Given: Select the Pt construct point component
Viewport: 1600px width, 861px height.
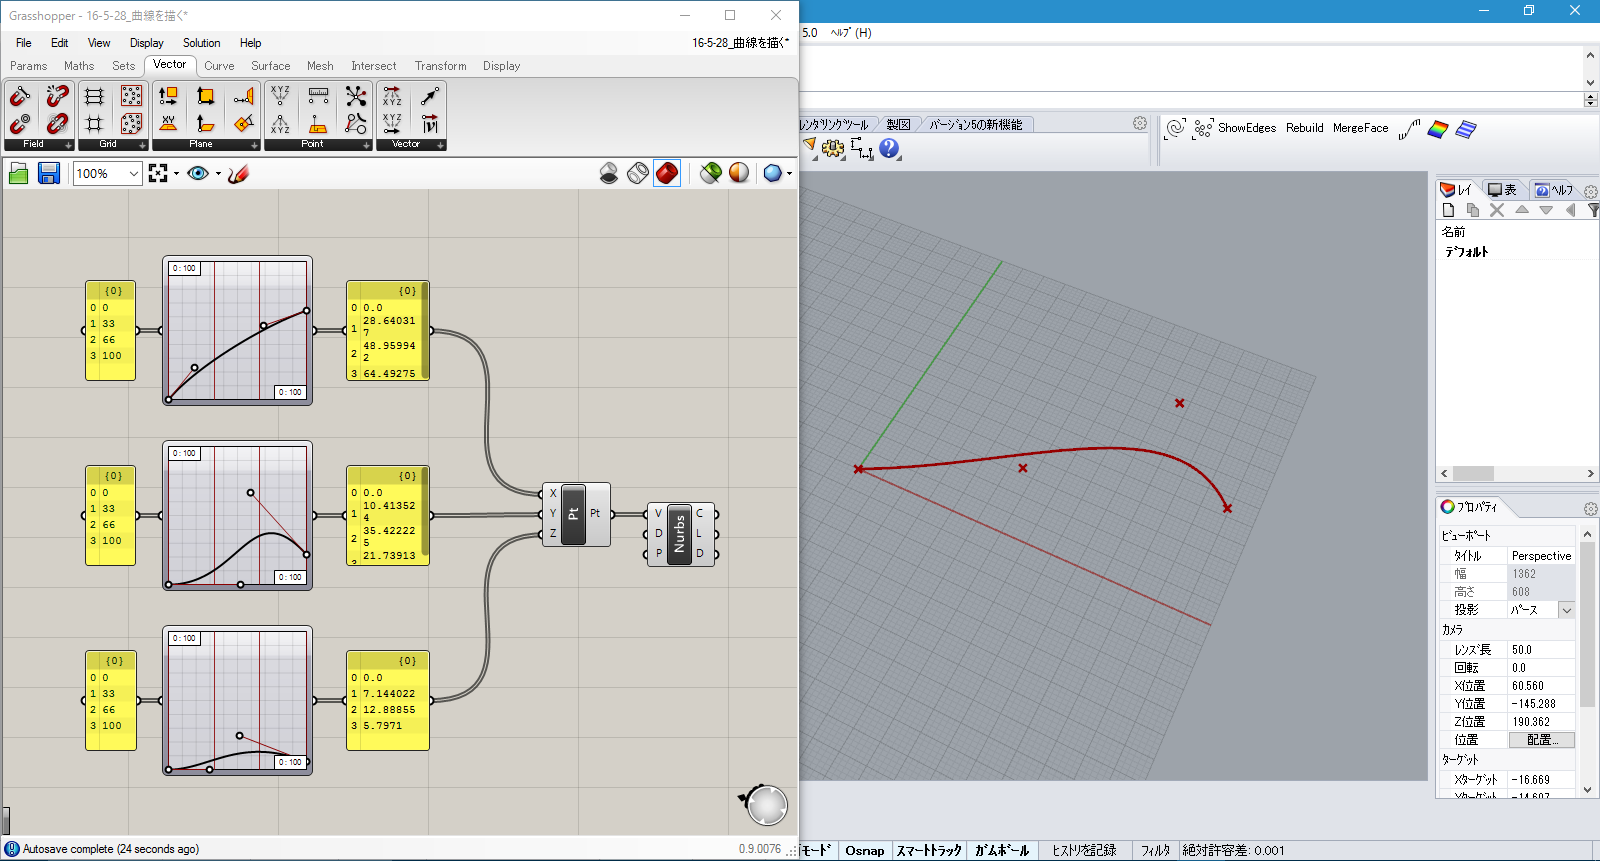Looking at the screenshot, I should (x=576, y=514).
